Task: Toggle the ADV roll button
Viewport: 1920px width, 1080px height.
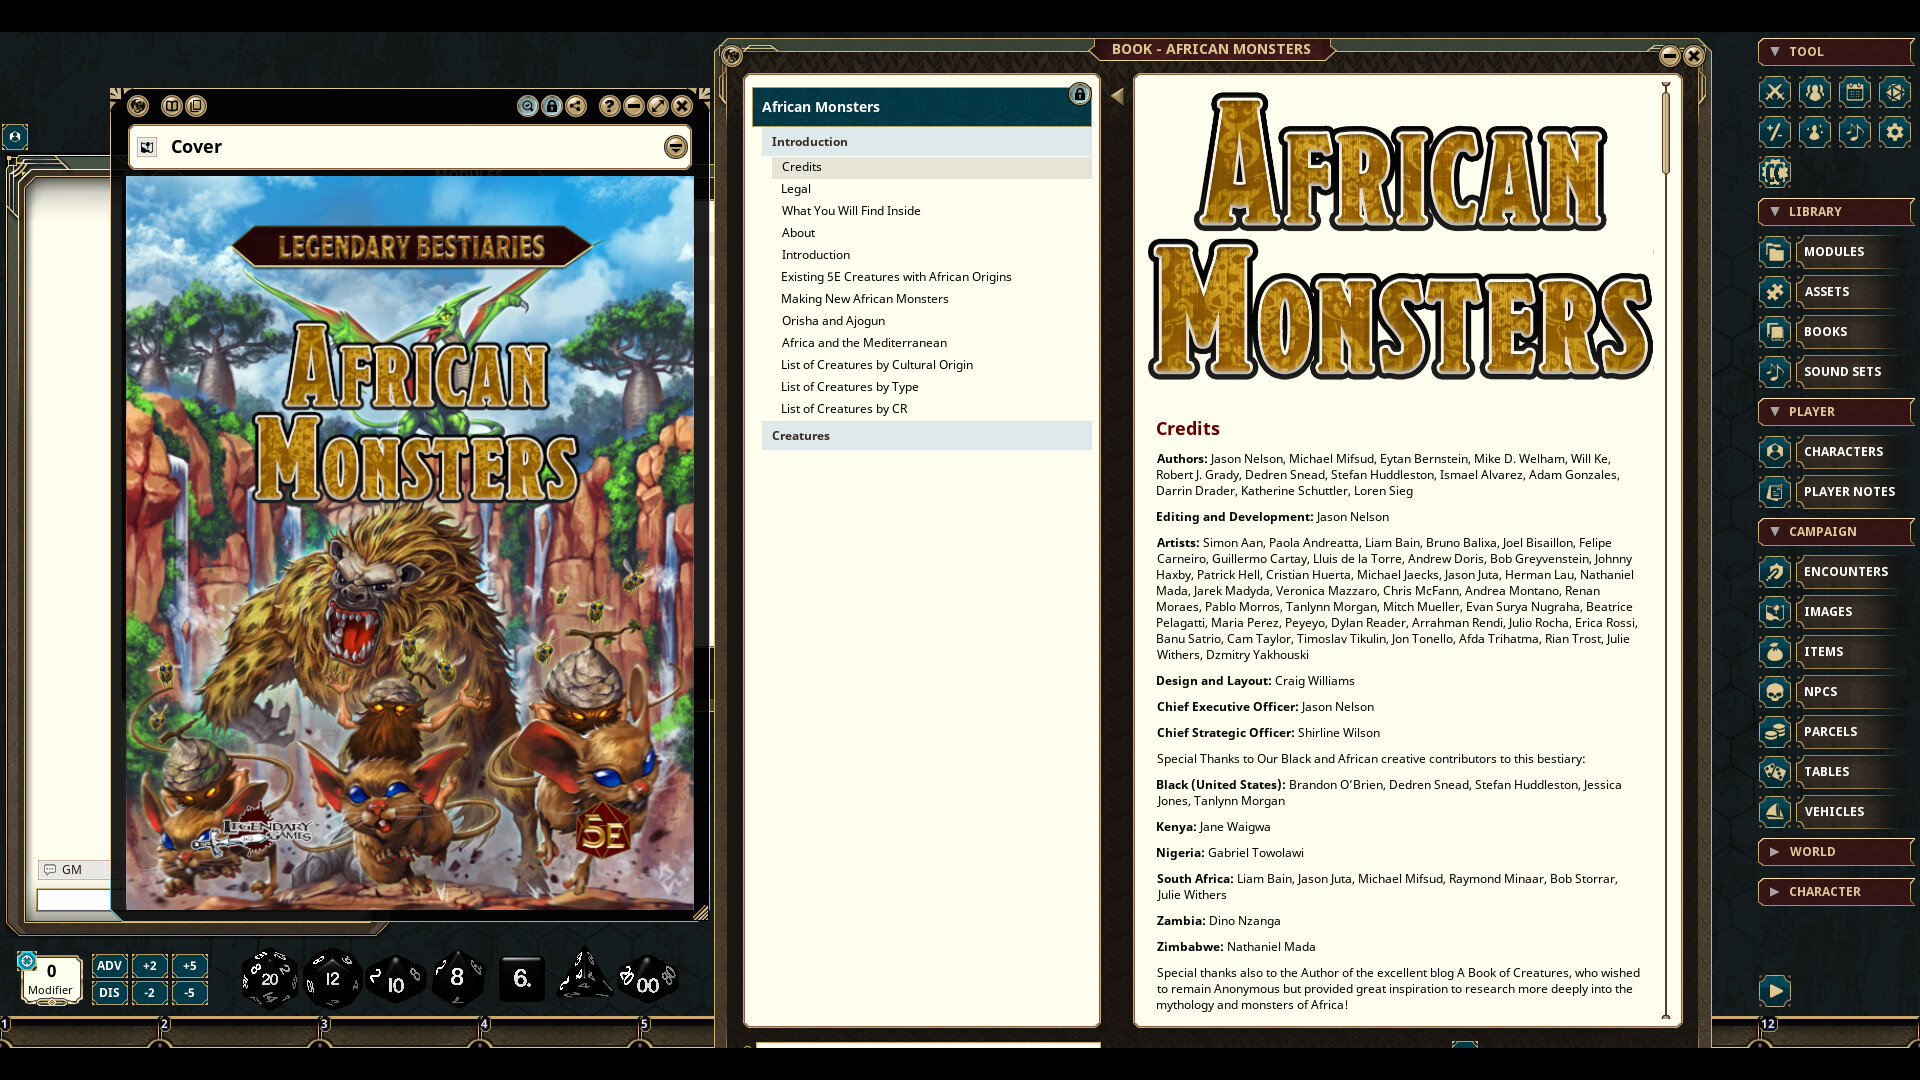Action: (x=109, y=966)
